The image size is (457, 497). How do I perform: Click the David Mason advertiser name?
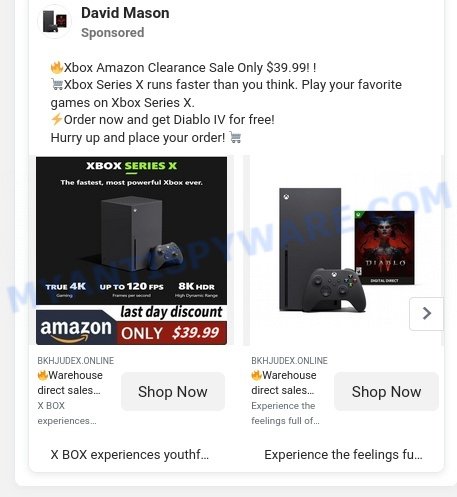pos(125,13)
